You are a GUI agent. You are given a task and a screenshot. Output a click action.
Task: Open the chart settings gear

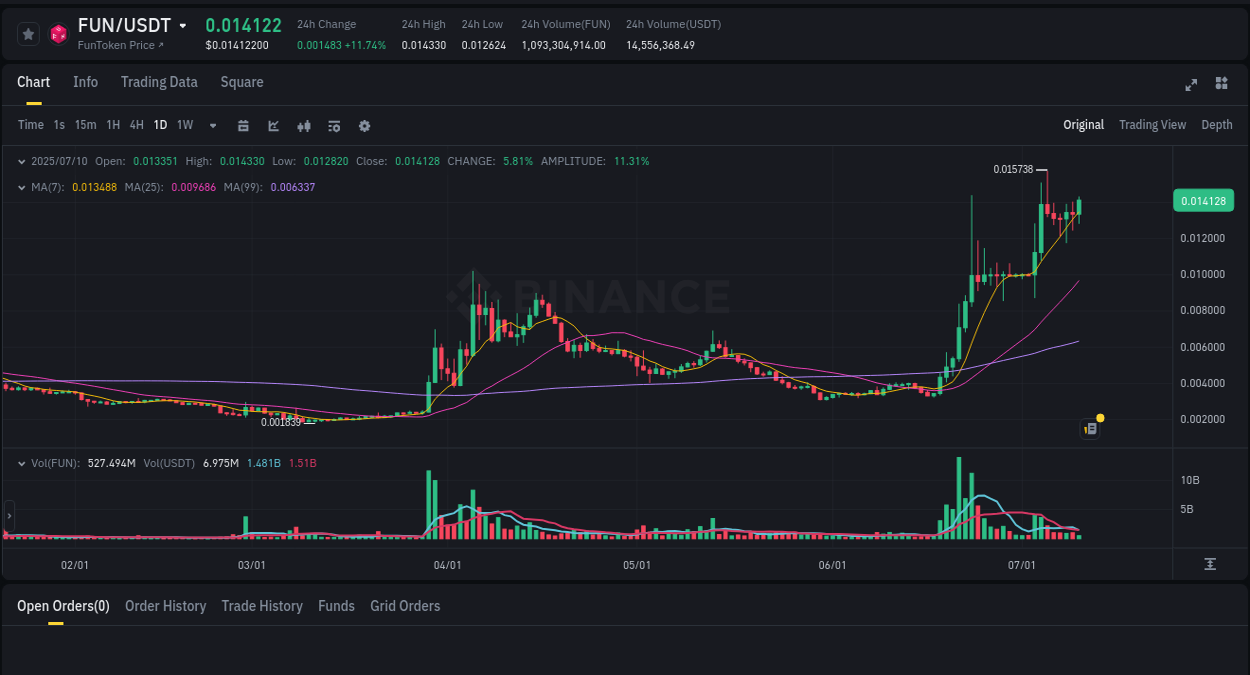pyautogui.click(x=363, y=125)
